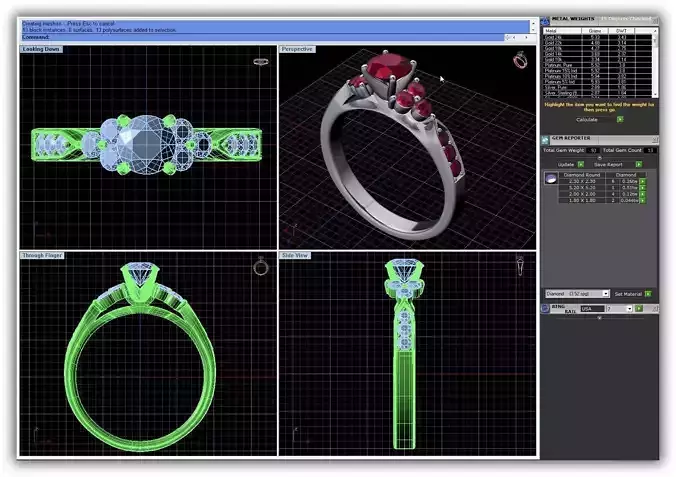Click the DWT column header
676x477 pixels.
pyautogui.click(x=621, y=31)
